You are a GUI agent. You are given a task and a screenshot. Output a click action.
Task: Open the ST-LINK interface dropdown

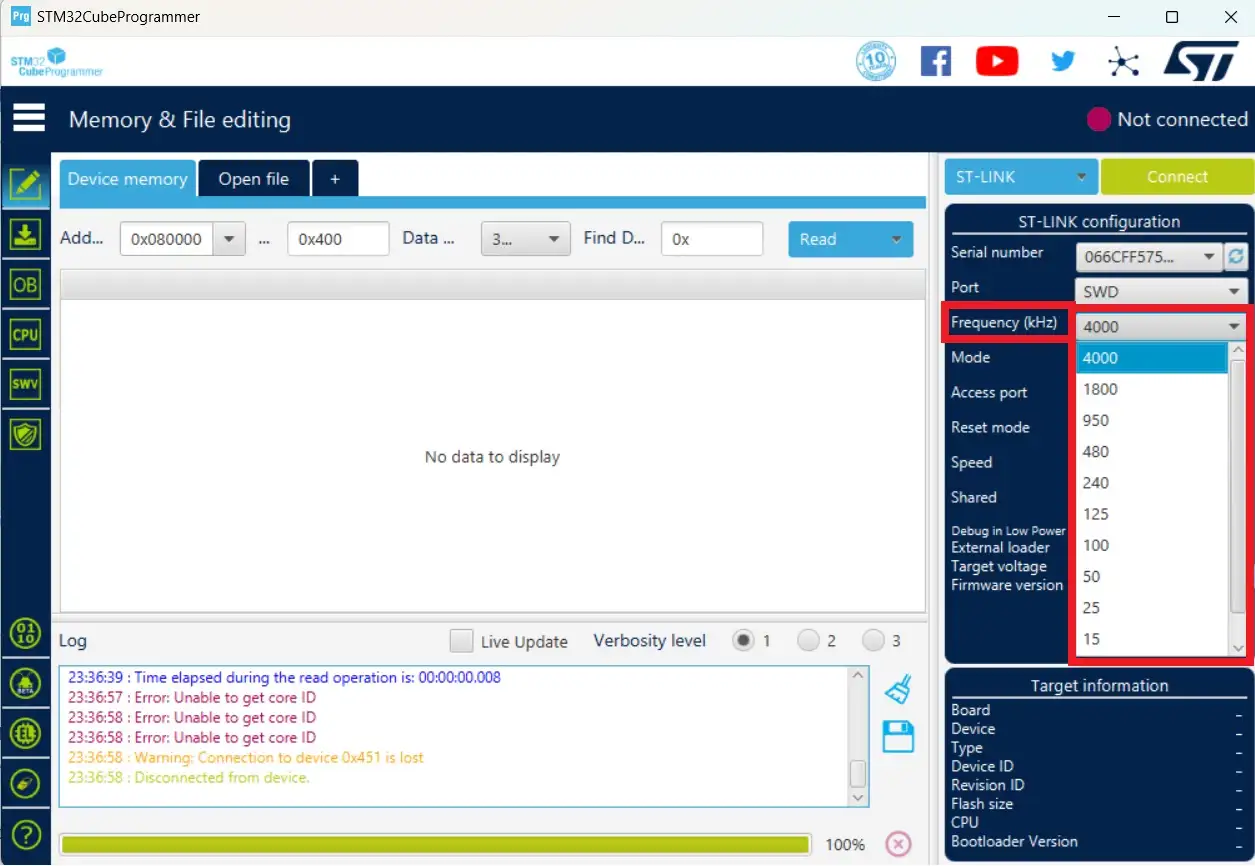point(1021,177)
